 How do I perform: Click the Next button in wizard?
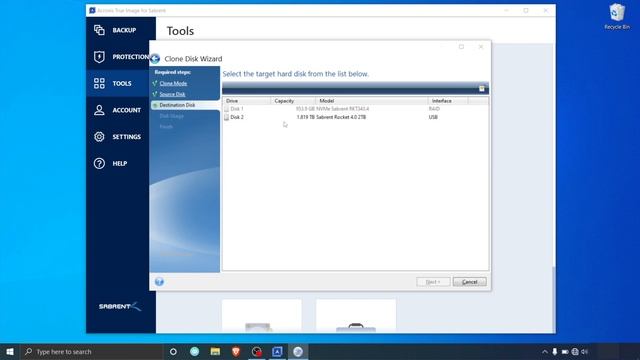tap(433, 282)
